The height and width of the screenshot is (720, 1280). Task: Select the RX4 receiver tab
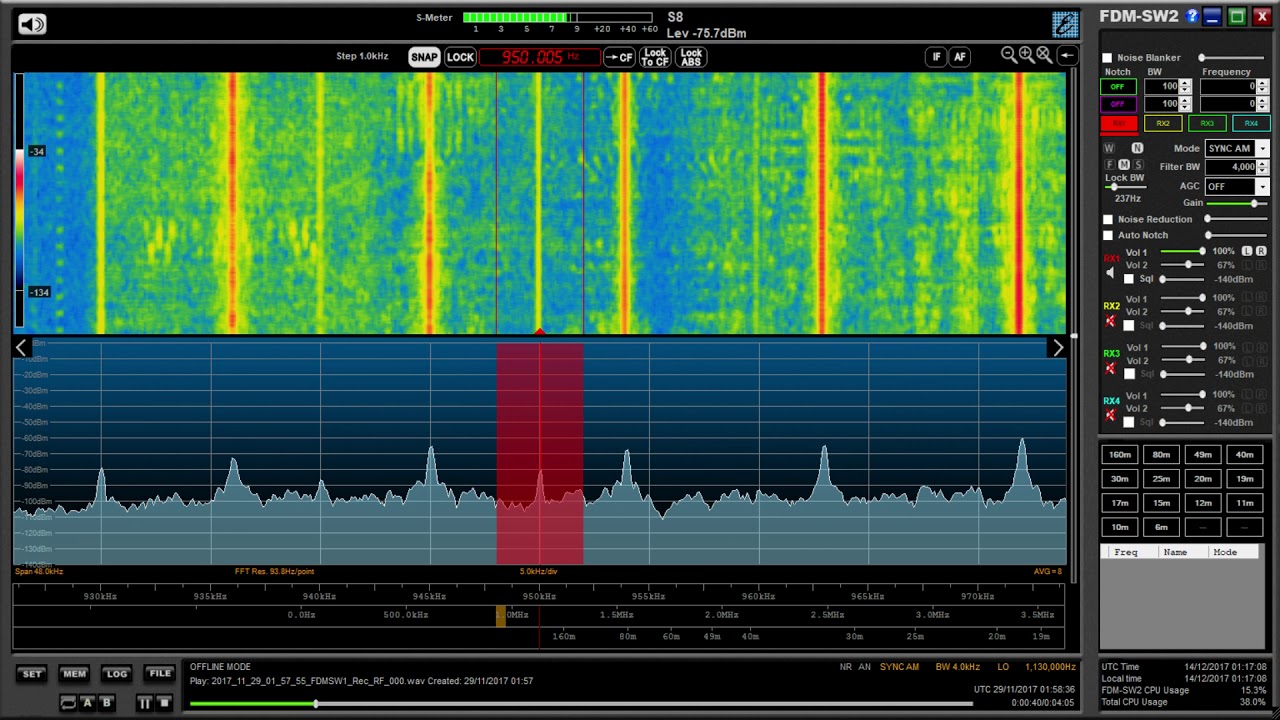1250,124
